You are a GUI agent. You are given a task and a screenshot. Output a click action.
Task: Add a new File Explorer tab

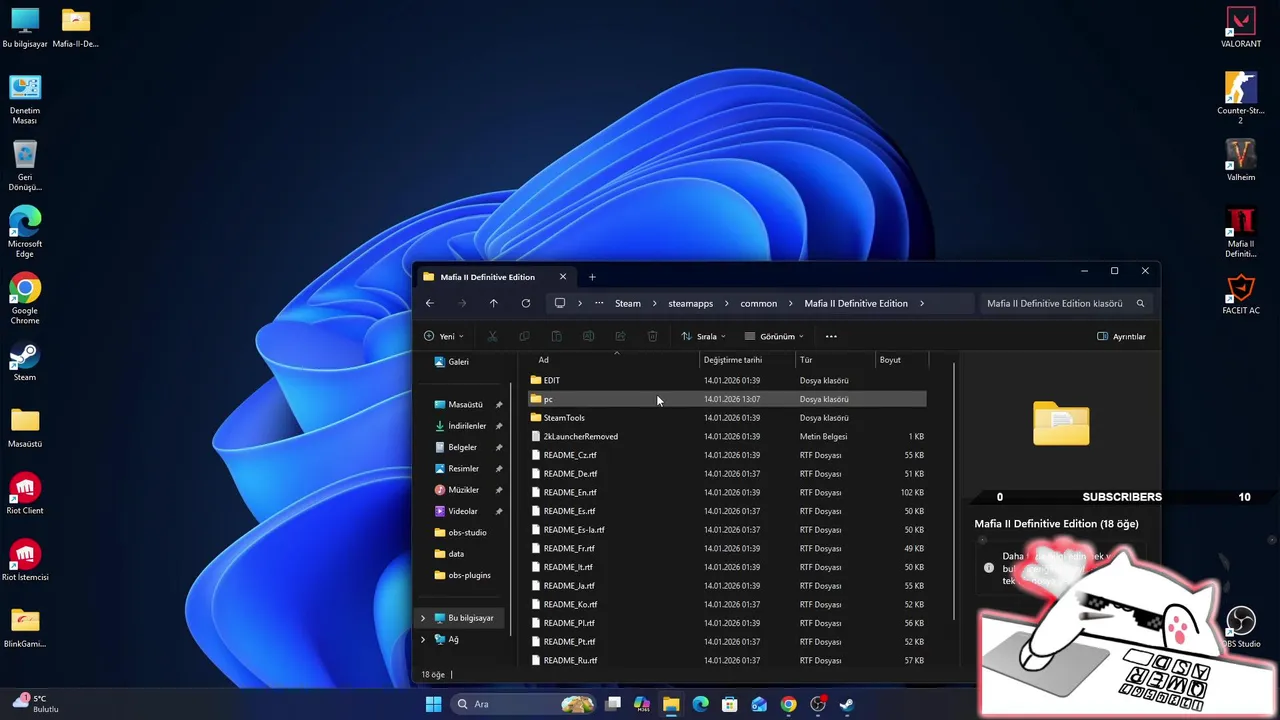[x=592, y=277]
